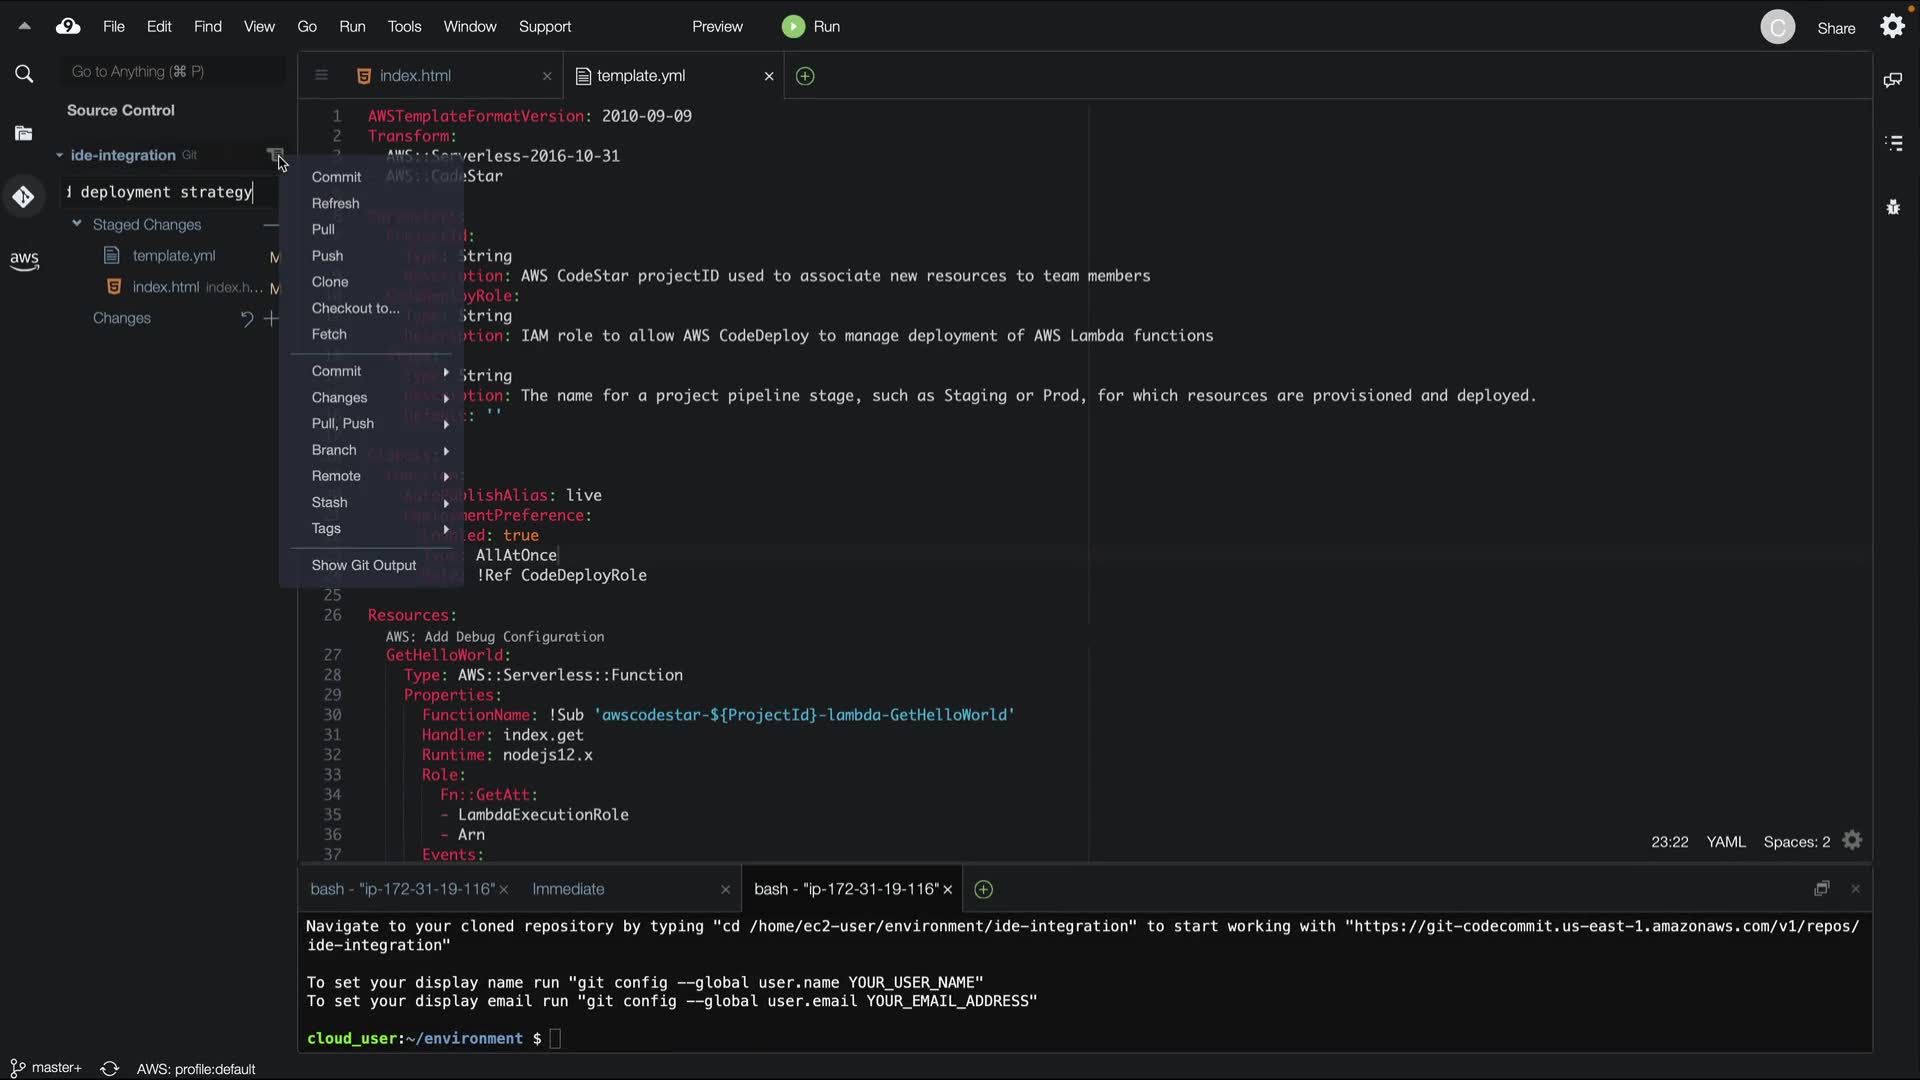Click the AWS Toolkit sidebar icon

pyautogui.click(x=24, y=261)
